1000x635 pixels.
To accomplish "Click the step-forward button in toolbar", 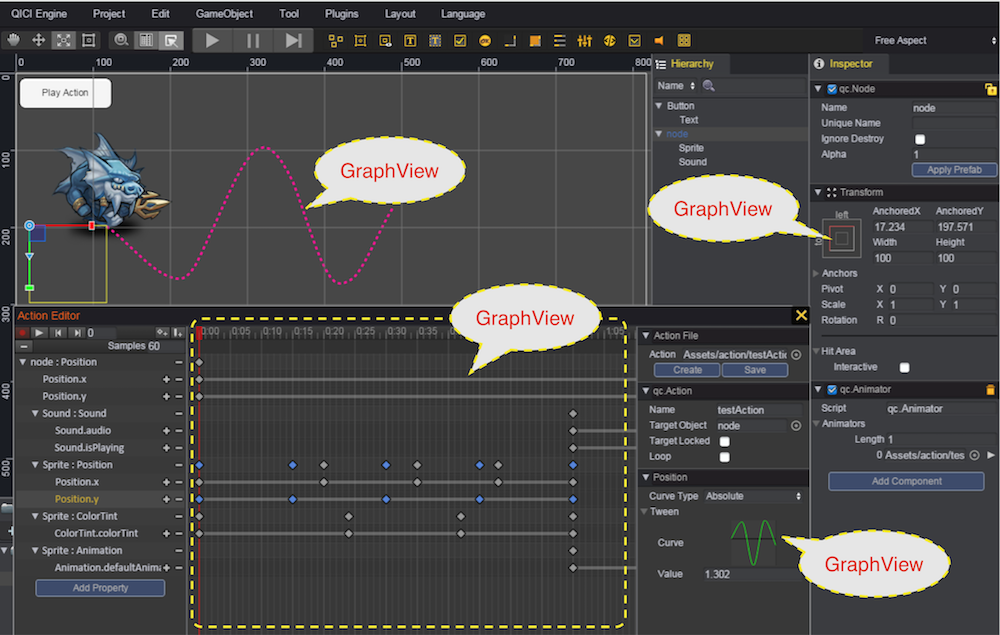I will pos(293,40).
